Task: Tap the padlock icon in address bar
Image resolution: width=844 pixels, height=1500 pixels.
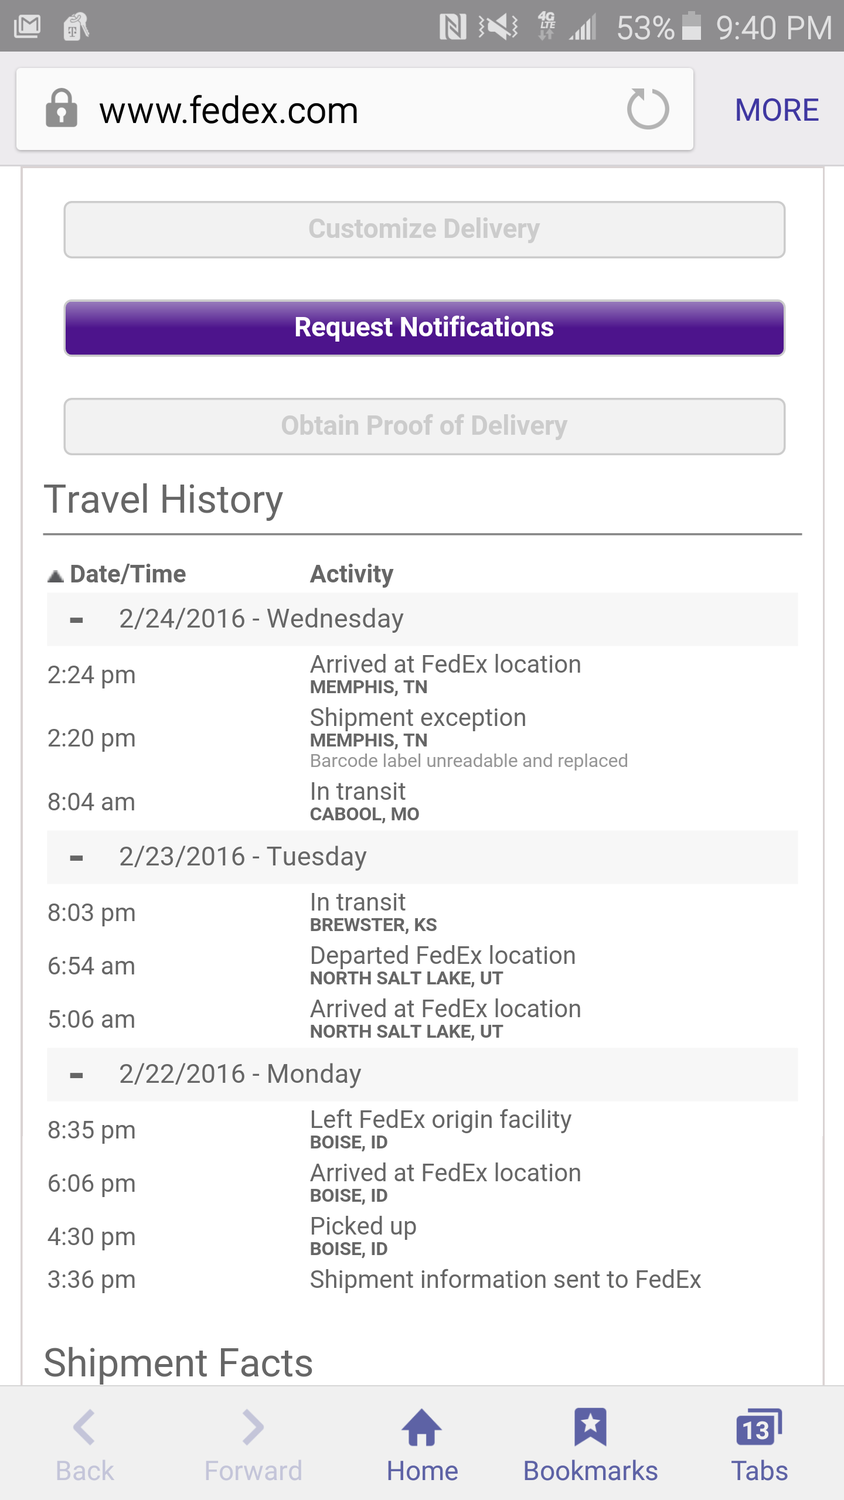Action: coord(61,109)
